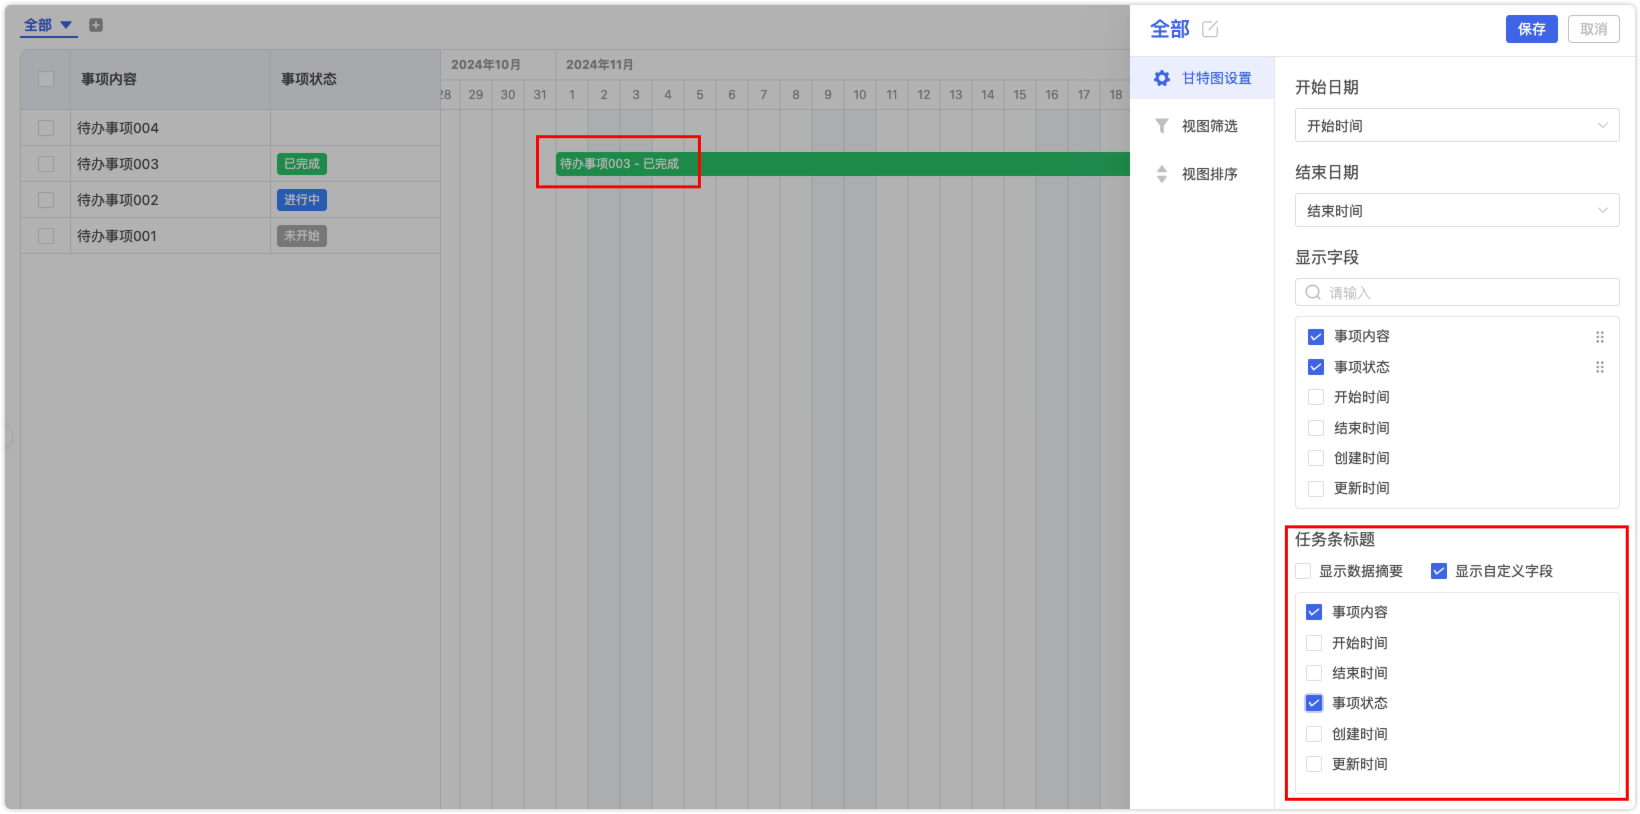Check 更新时间 in 显示字段 list
1640x814 pixels.
(1316, 488)
